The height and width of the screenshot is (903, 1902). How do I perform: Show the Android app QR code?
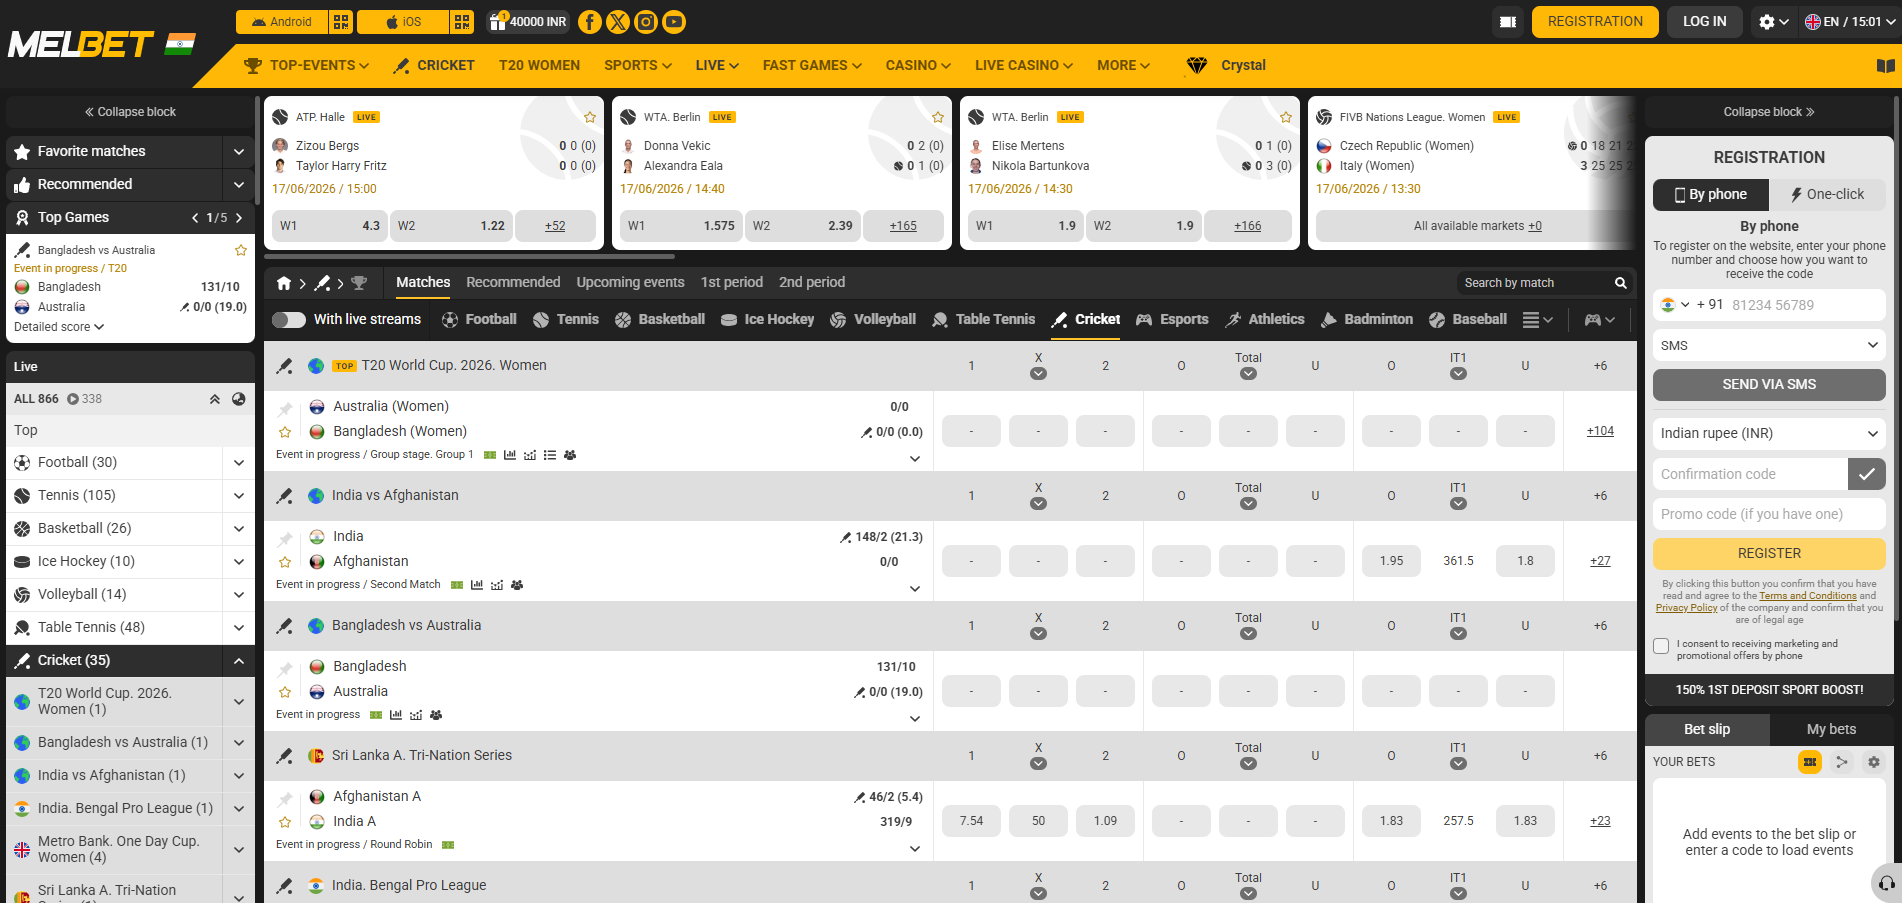tap(341, 22)
